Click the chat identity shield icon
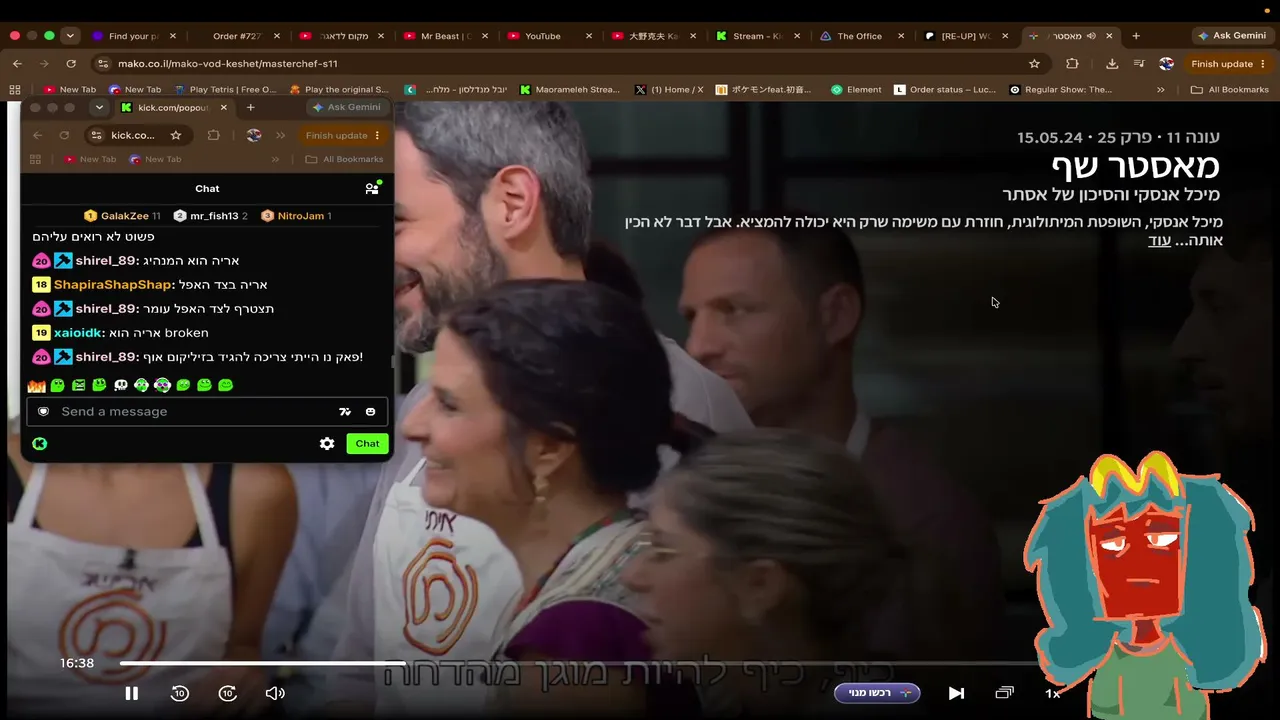 tap(43, 411)
